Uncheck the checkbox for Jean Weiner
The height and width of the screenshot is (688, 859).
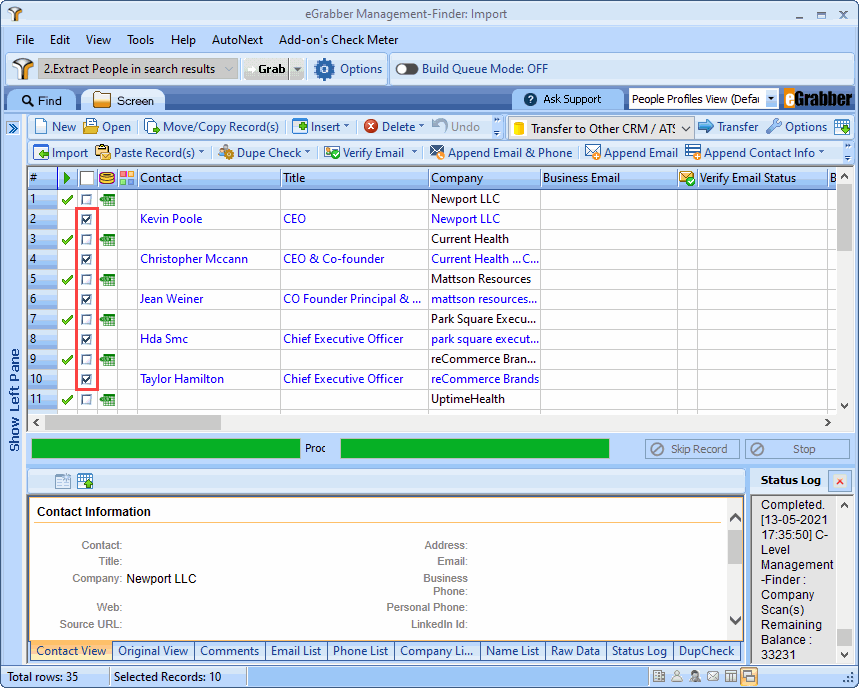point(86,300)
